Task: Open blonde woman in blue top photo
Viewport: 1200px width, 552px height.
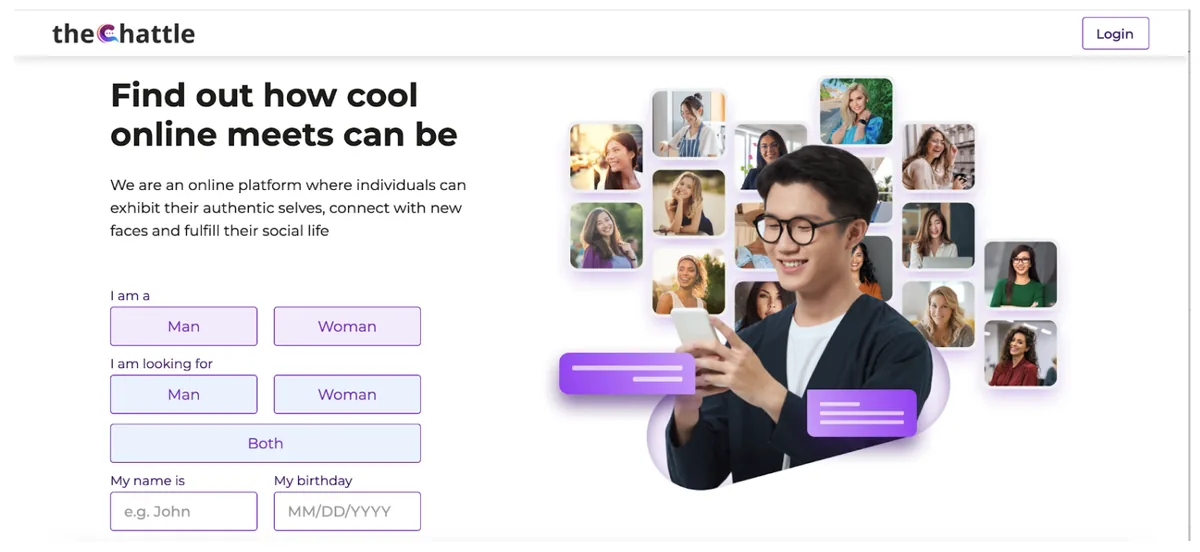Action: (x=856, y=112)
